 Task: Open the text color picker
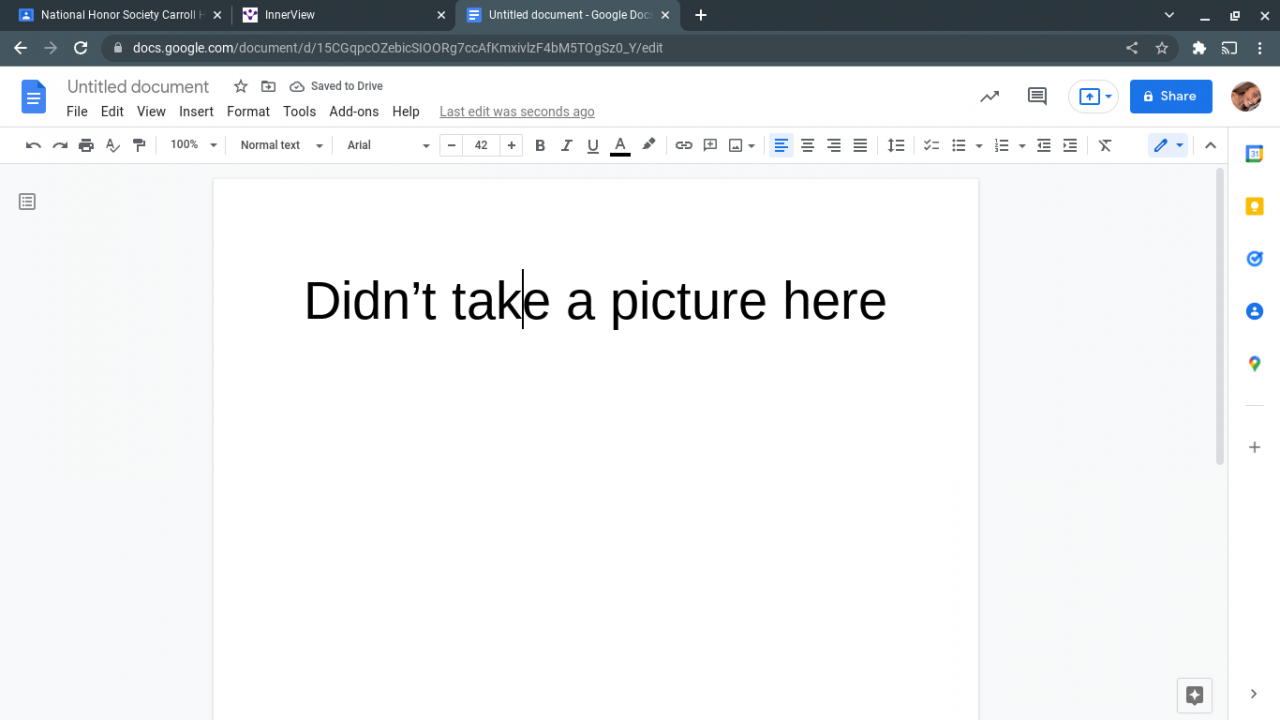tap(620, 146)
